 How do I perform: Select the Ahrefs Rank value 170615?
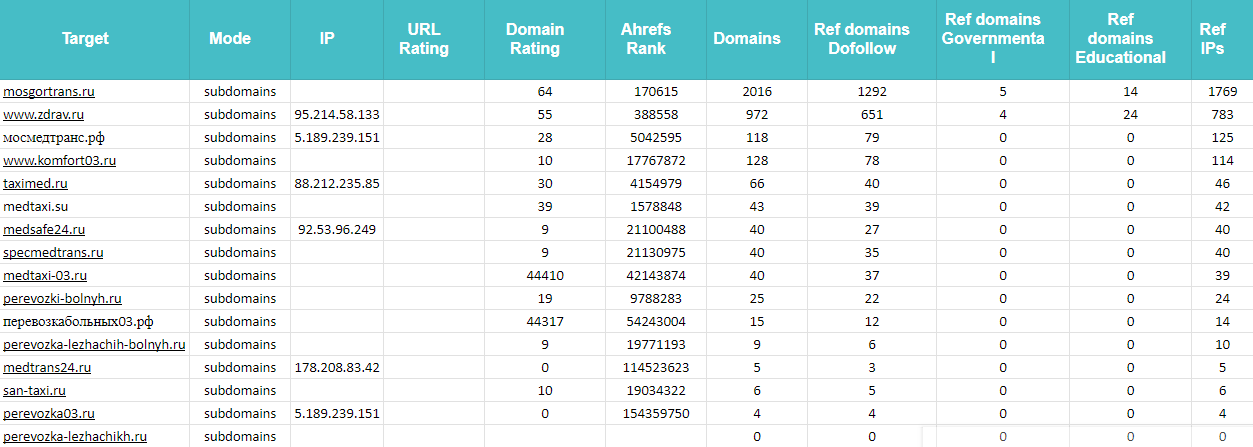(x=655, y=92)
